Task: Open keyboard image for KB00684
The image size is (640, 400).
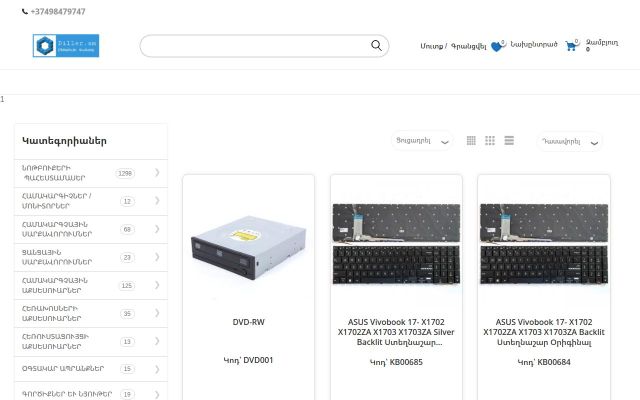Action: pyautogui.click(x=544, y=244)
